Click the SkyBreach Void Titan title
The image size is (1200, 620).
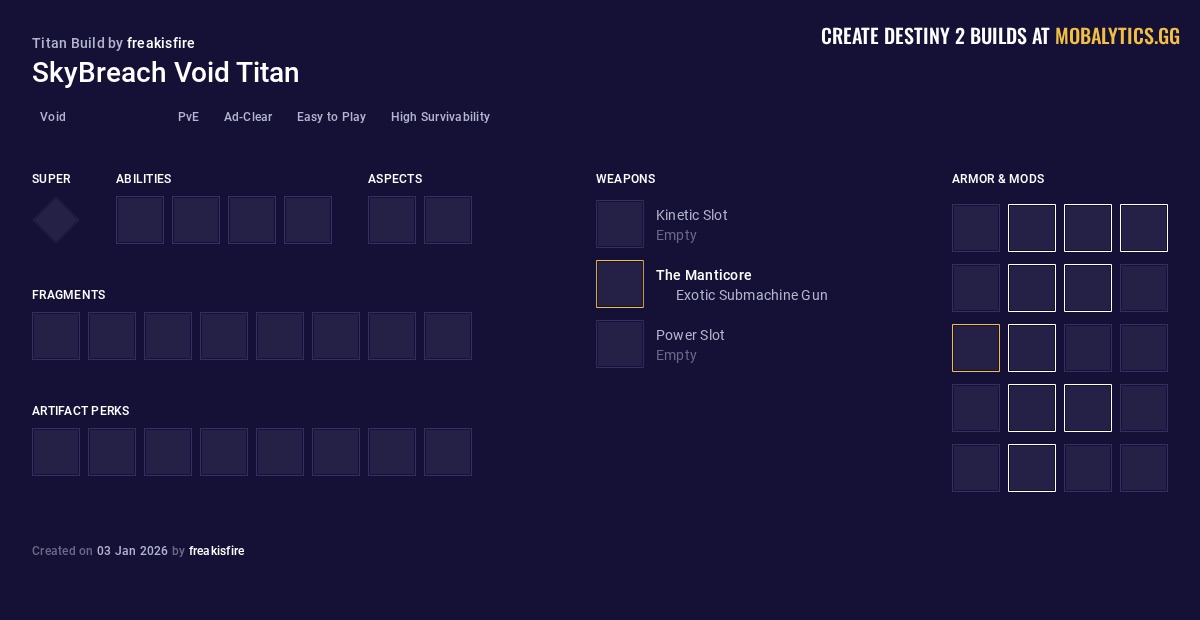pyautogui.click(x=165, y=73)
